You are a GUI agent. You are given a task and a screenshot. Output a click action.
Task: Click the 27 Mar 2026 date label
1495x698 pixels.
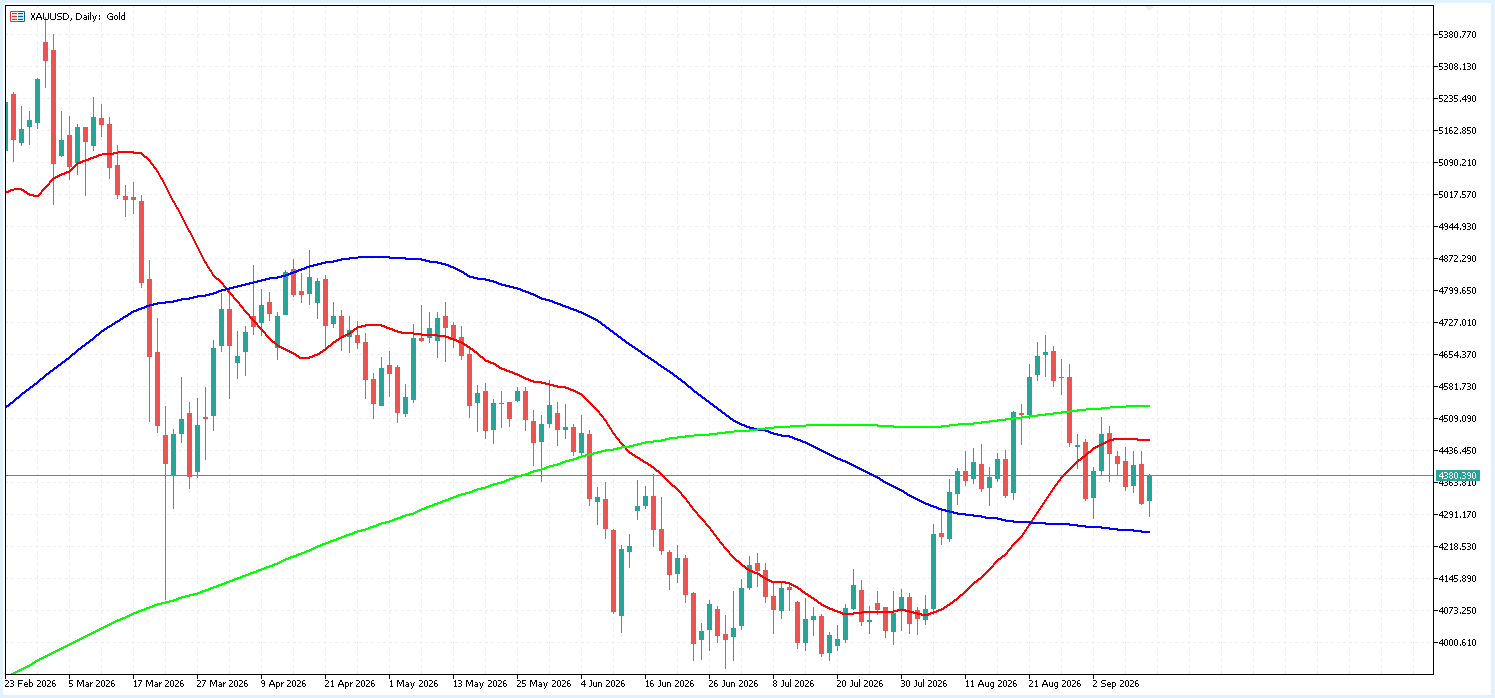pyautogui.click(x=222, y=685)
